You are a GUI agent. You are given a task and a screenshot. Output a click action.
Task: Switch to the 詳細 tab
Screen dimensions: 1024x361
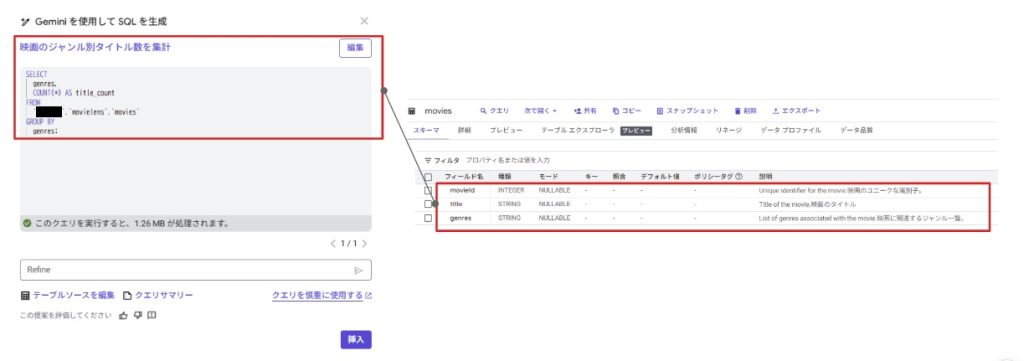pos(464,131)
